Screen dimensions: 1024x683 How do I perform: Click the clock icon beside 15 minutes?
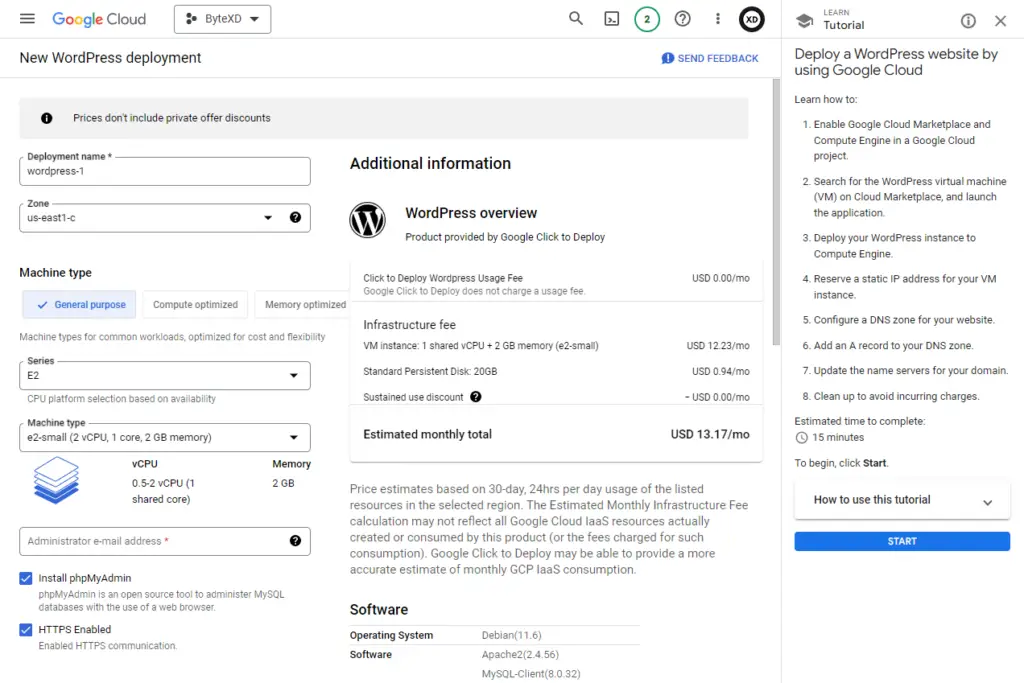point(801,437)
